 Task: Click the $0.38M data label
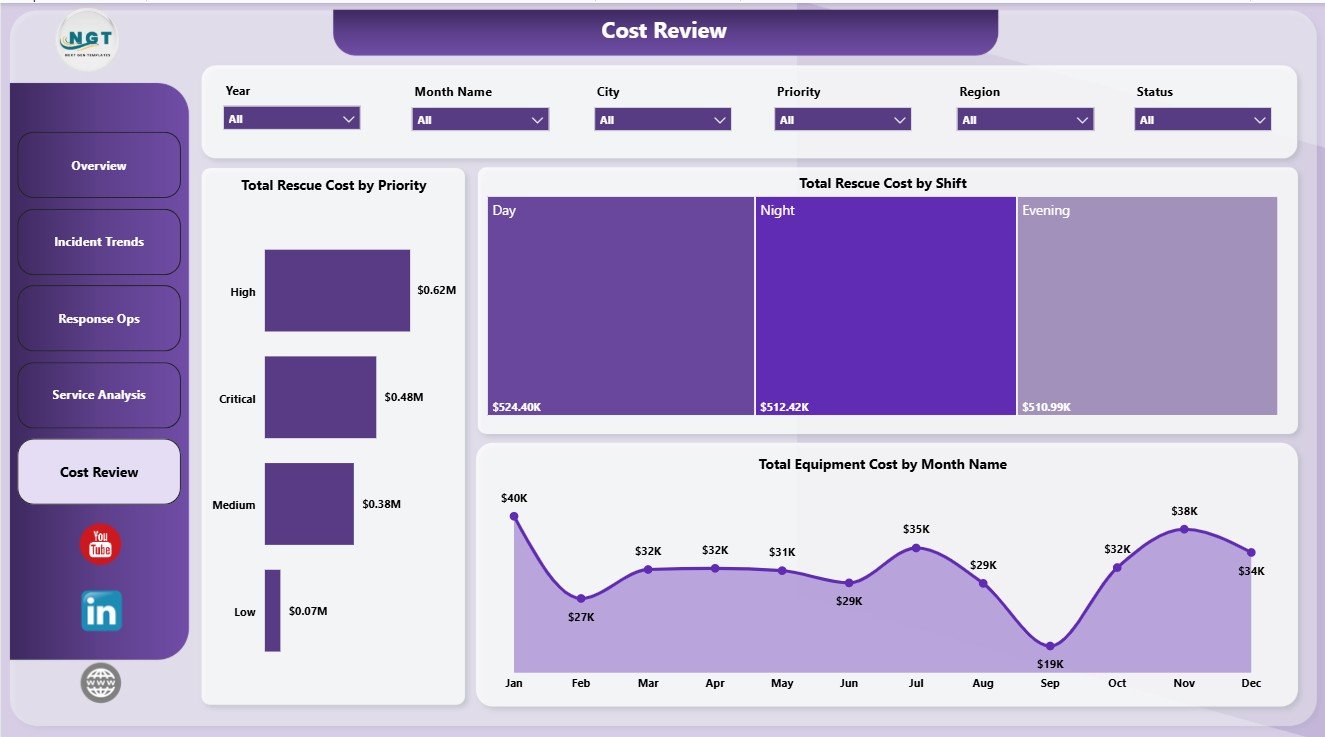pyautogui.click(x=382, y=504)
